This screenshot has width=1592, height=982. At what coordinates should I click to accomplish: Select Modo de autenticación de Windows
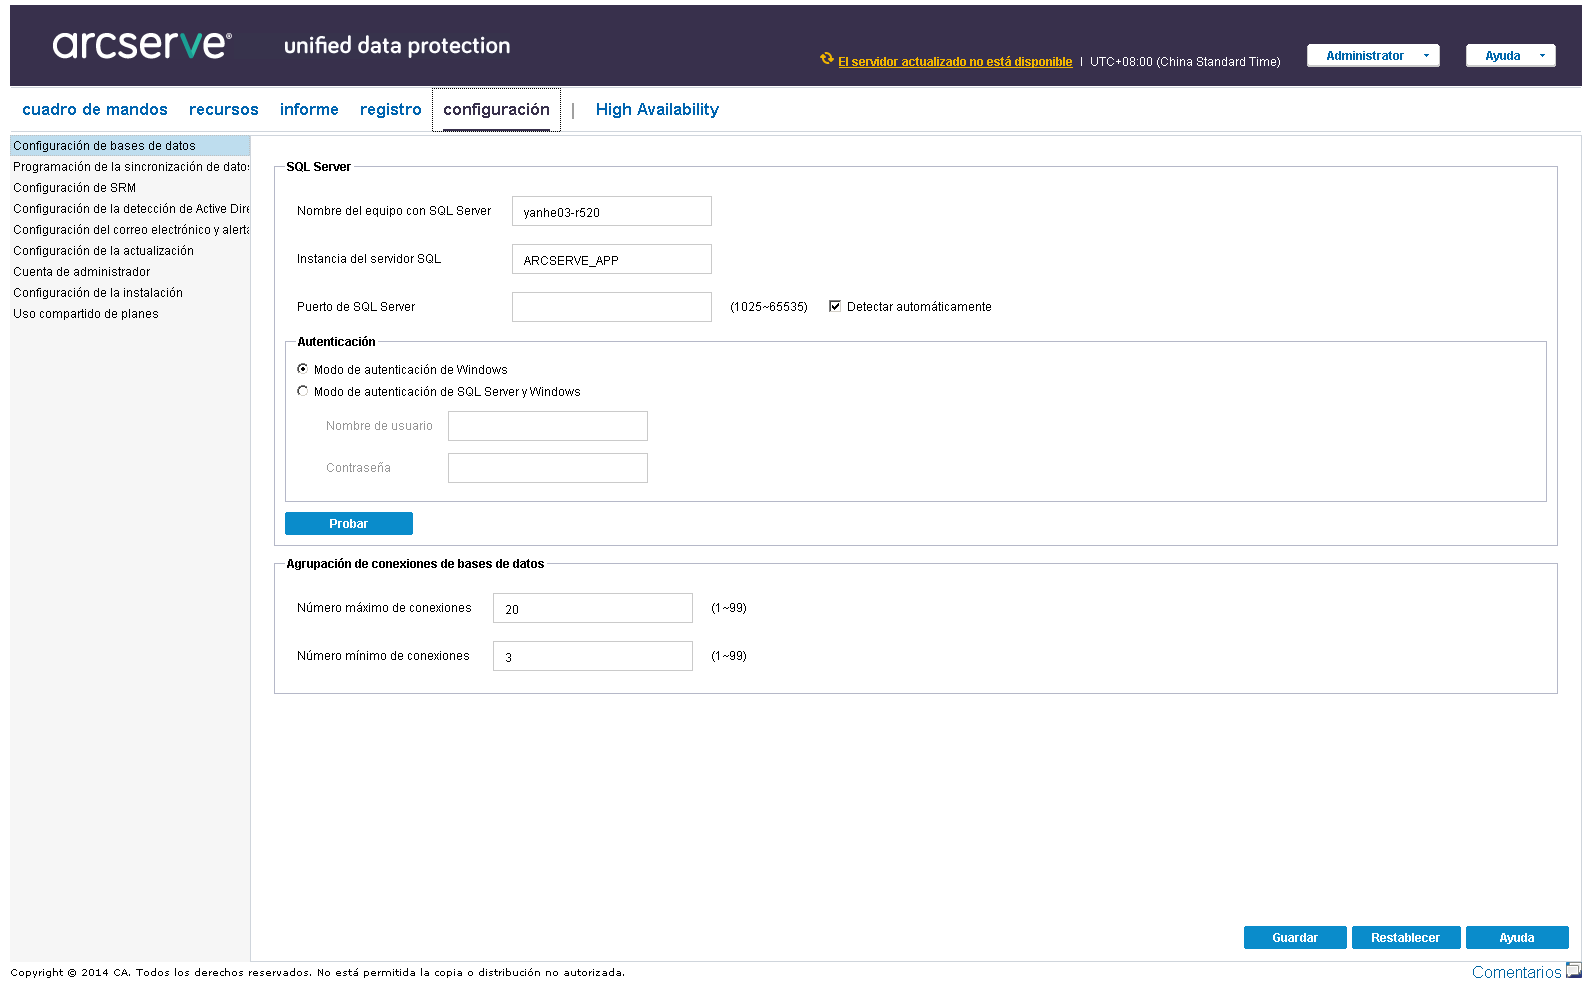click(x=303, y=369)
